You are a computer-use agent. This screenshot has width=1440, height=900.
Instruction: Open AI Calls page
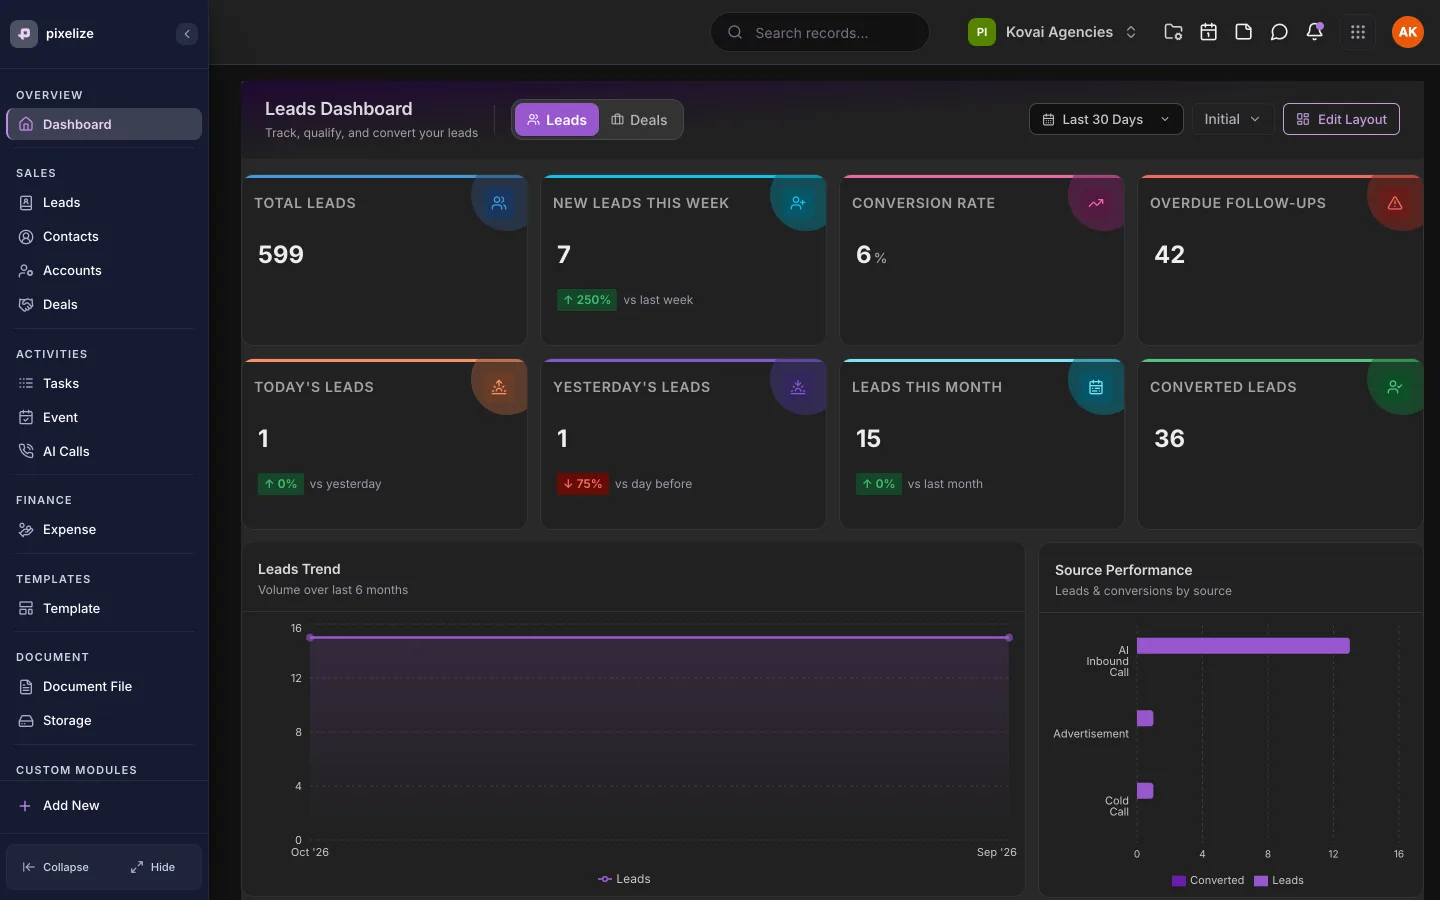[x=104, y=451]
